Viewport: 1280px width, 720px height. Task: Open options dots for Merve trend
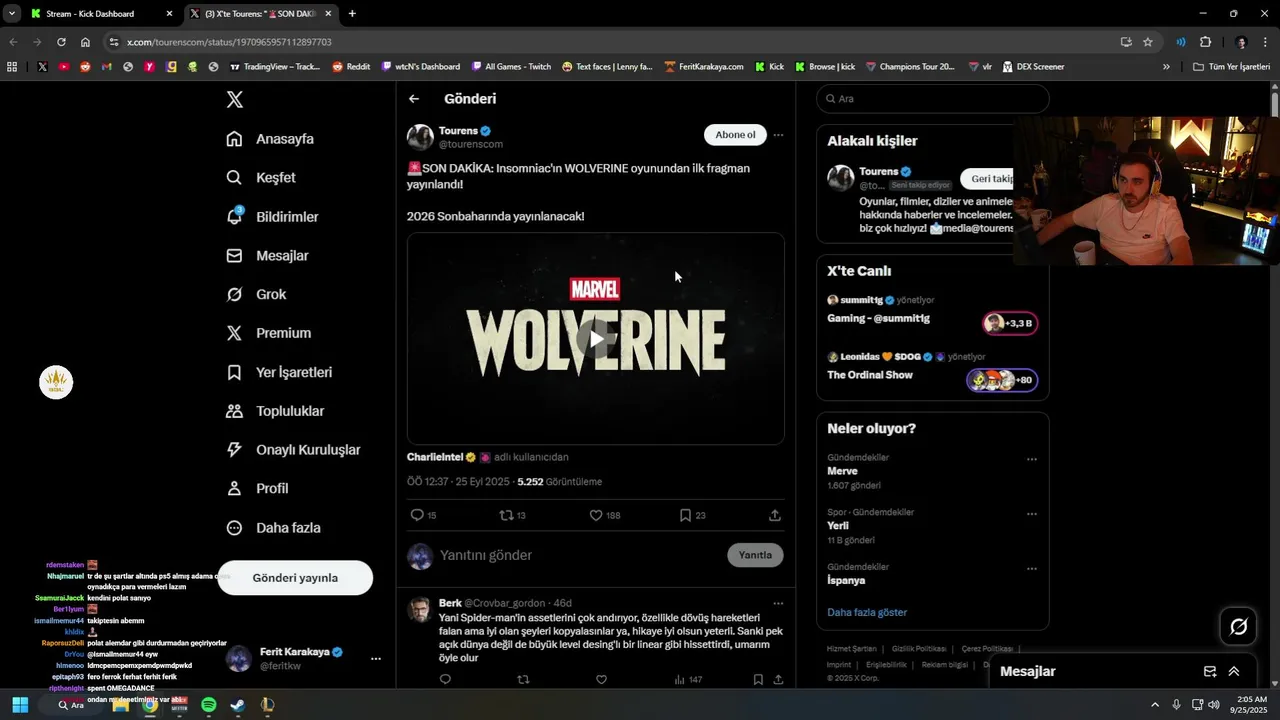coord(1032,459)
